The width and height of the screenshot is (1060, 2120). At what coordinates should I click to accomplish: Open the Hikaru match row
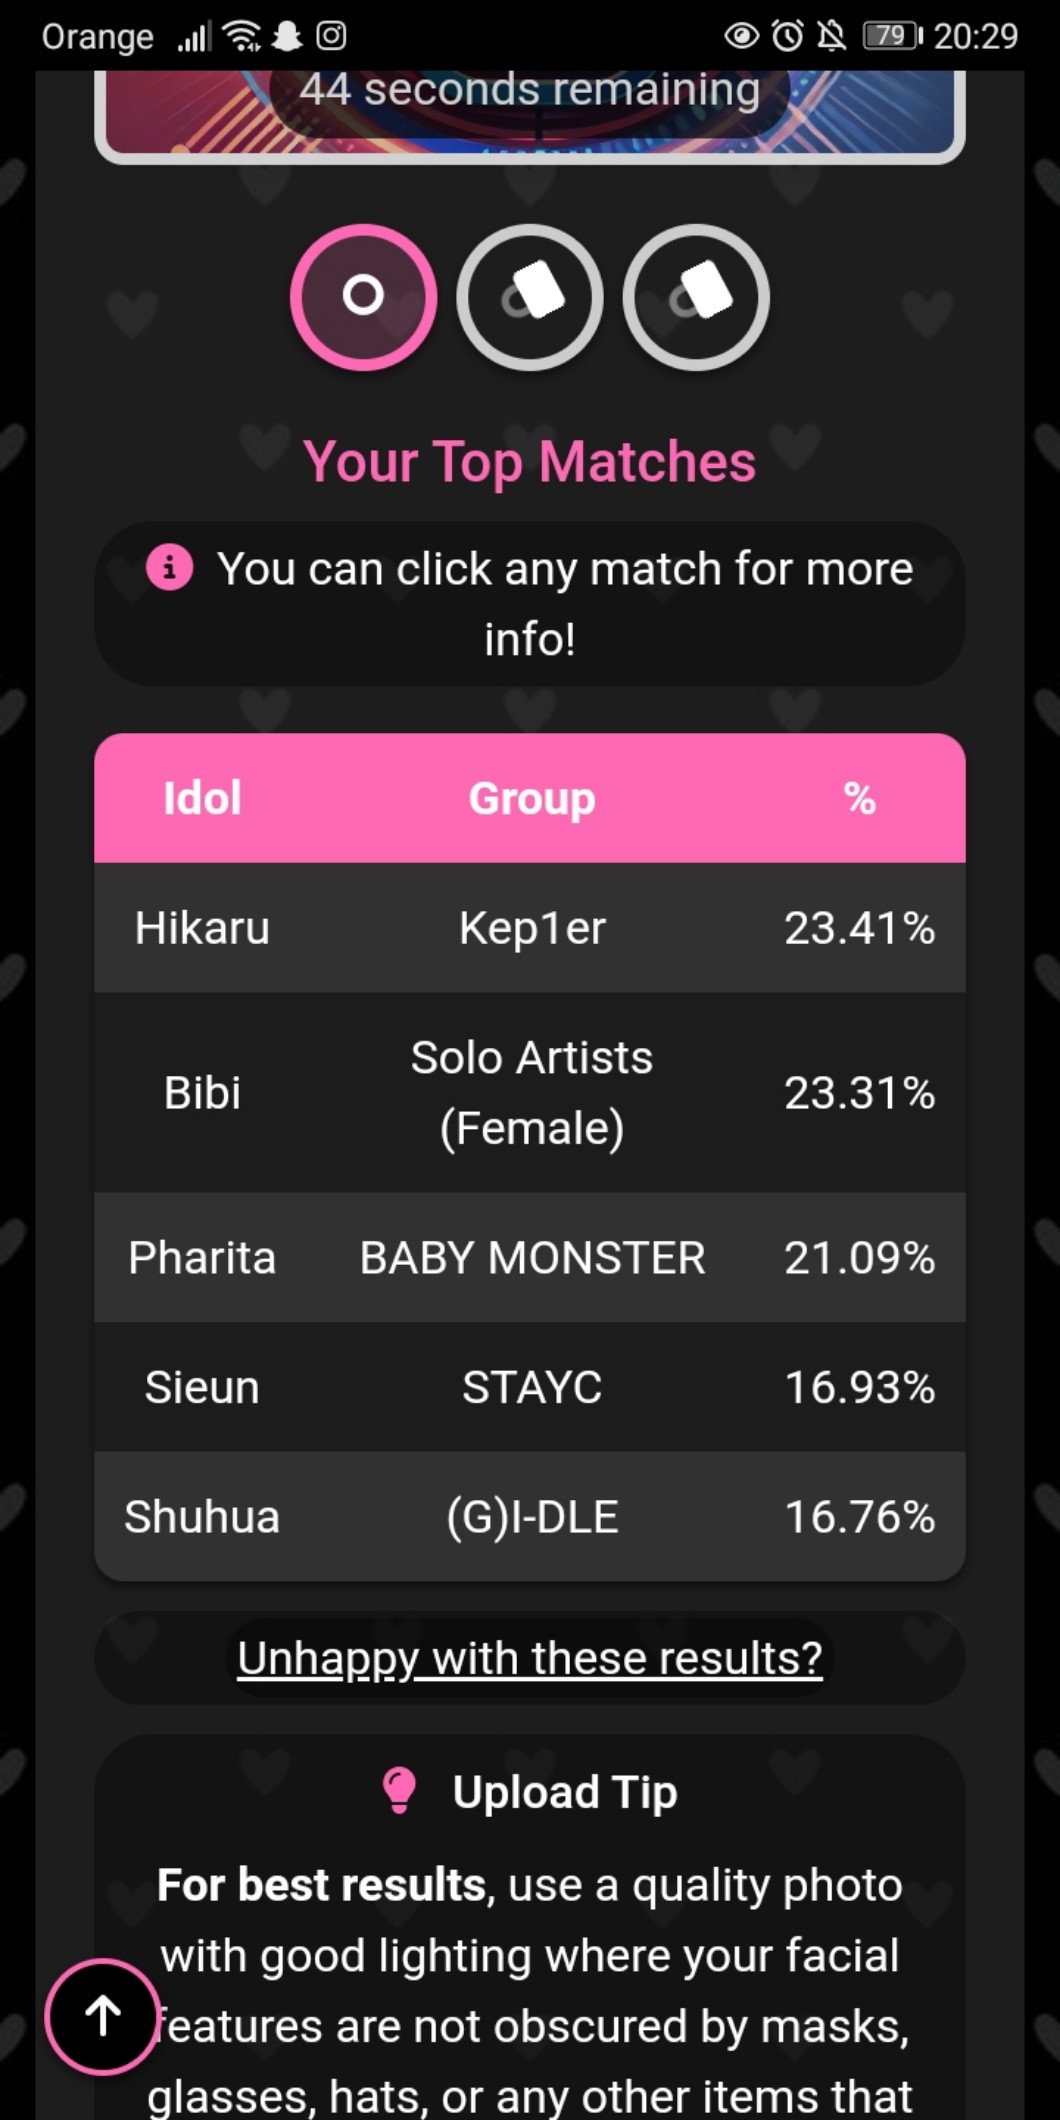click(530, 928)
